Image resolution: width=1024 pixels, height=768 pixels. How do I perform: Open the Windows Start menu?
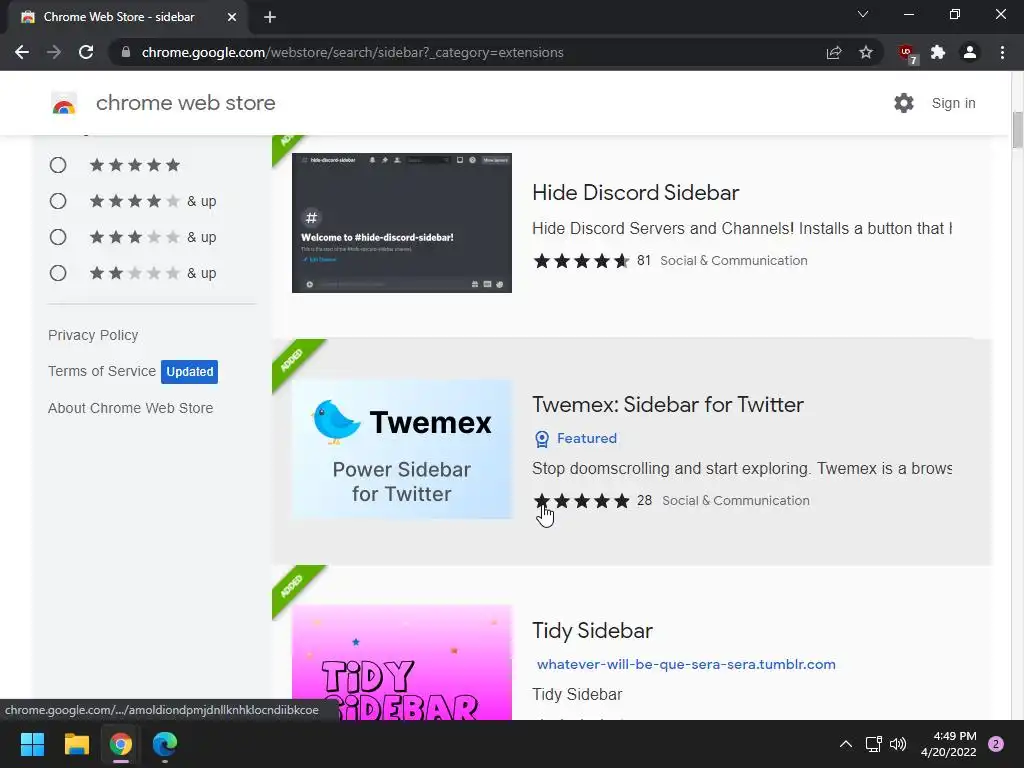point(32,744)
